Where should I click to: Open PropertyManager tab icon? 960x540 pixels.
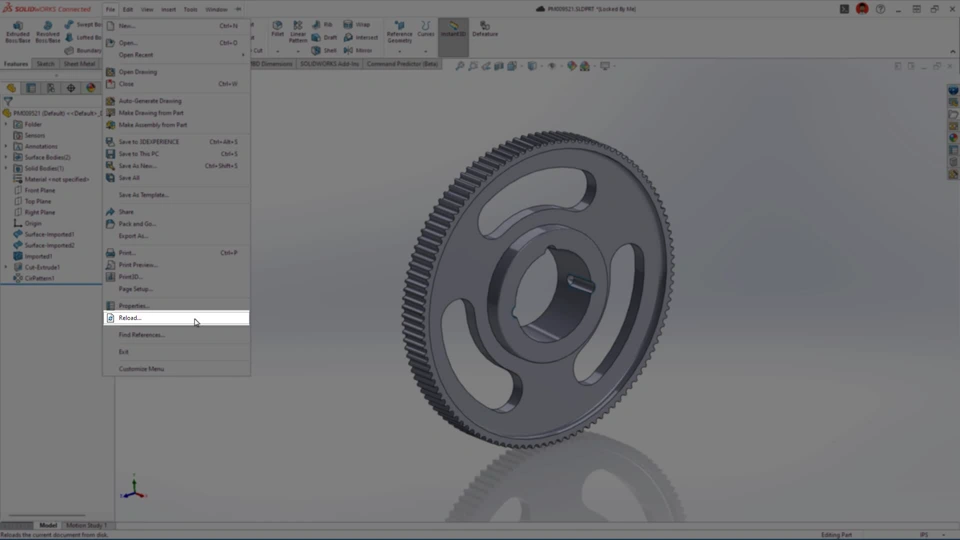click(31, 88)
